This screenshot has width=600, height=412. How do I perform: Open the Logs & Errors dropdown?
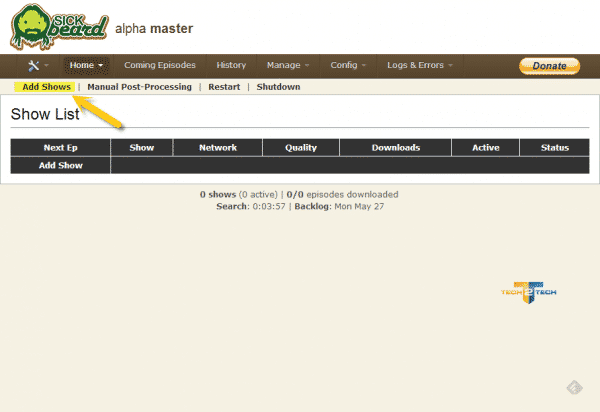tap(420, 66)
